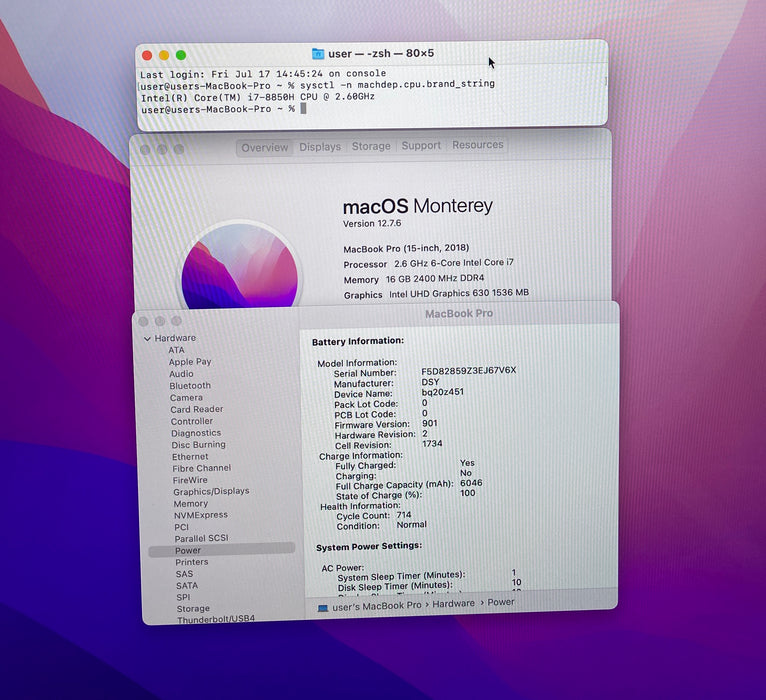The width and height of the screenshot is (766, 700).
Task: Click the green zoom button on Terminal
Action: [x=181, y=55]
